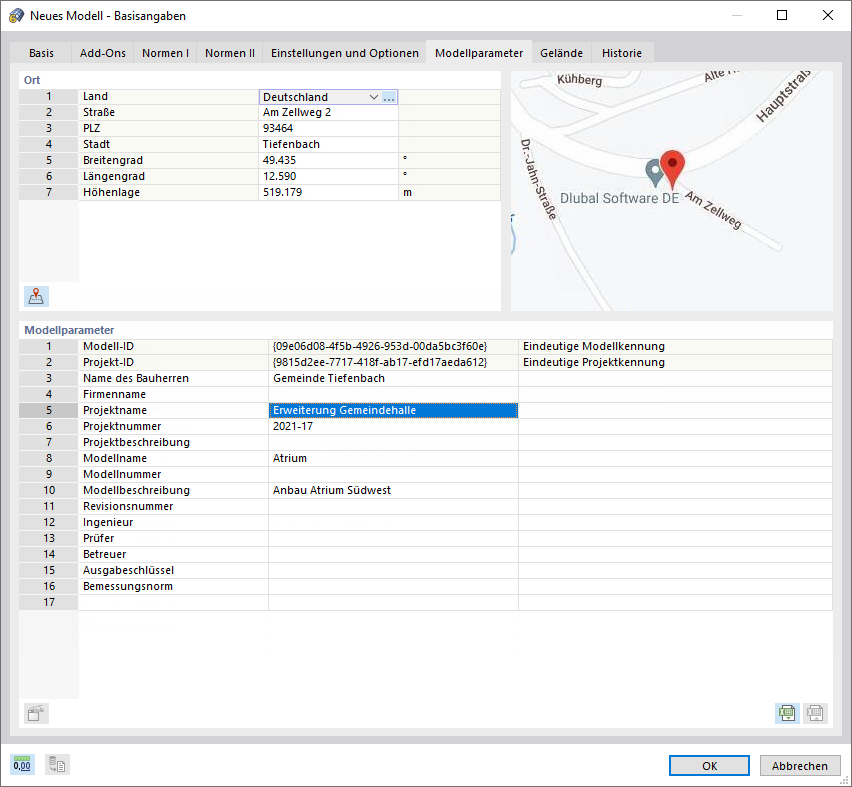Click the Höhenlage value cell

330,192
